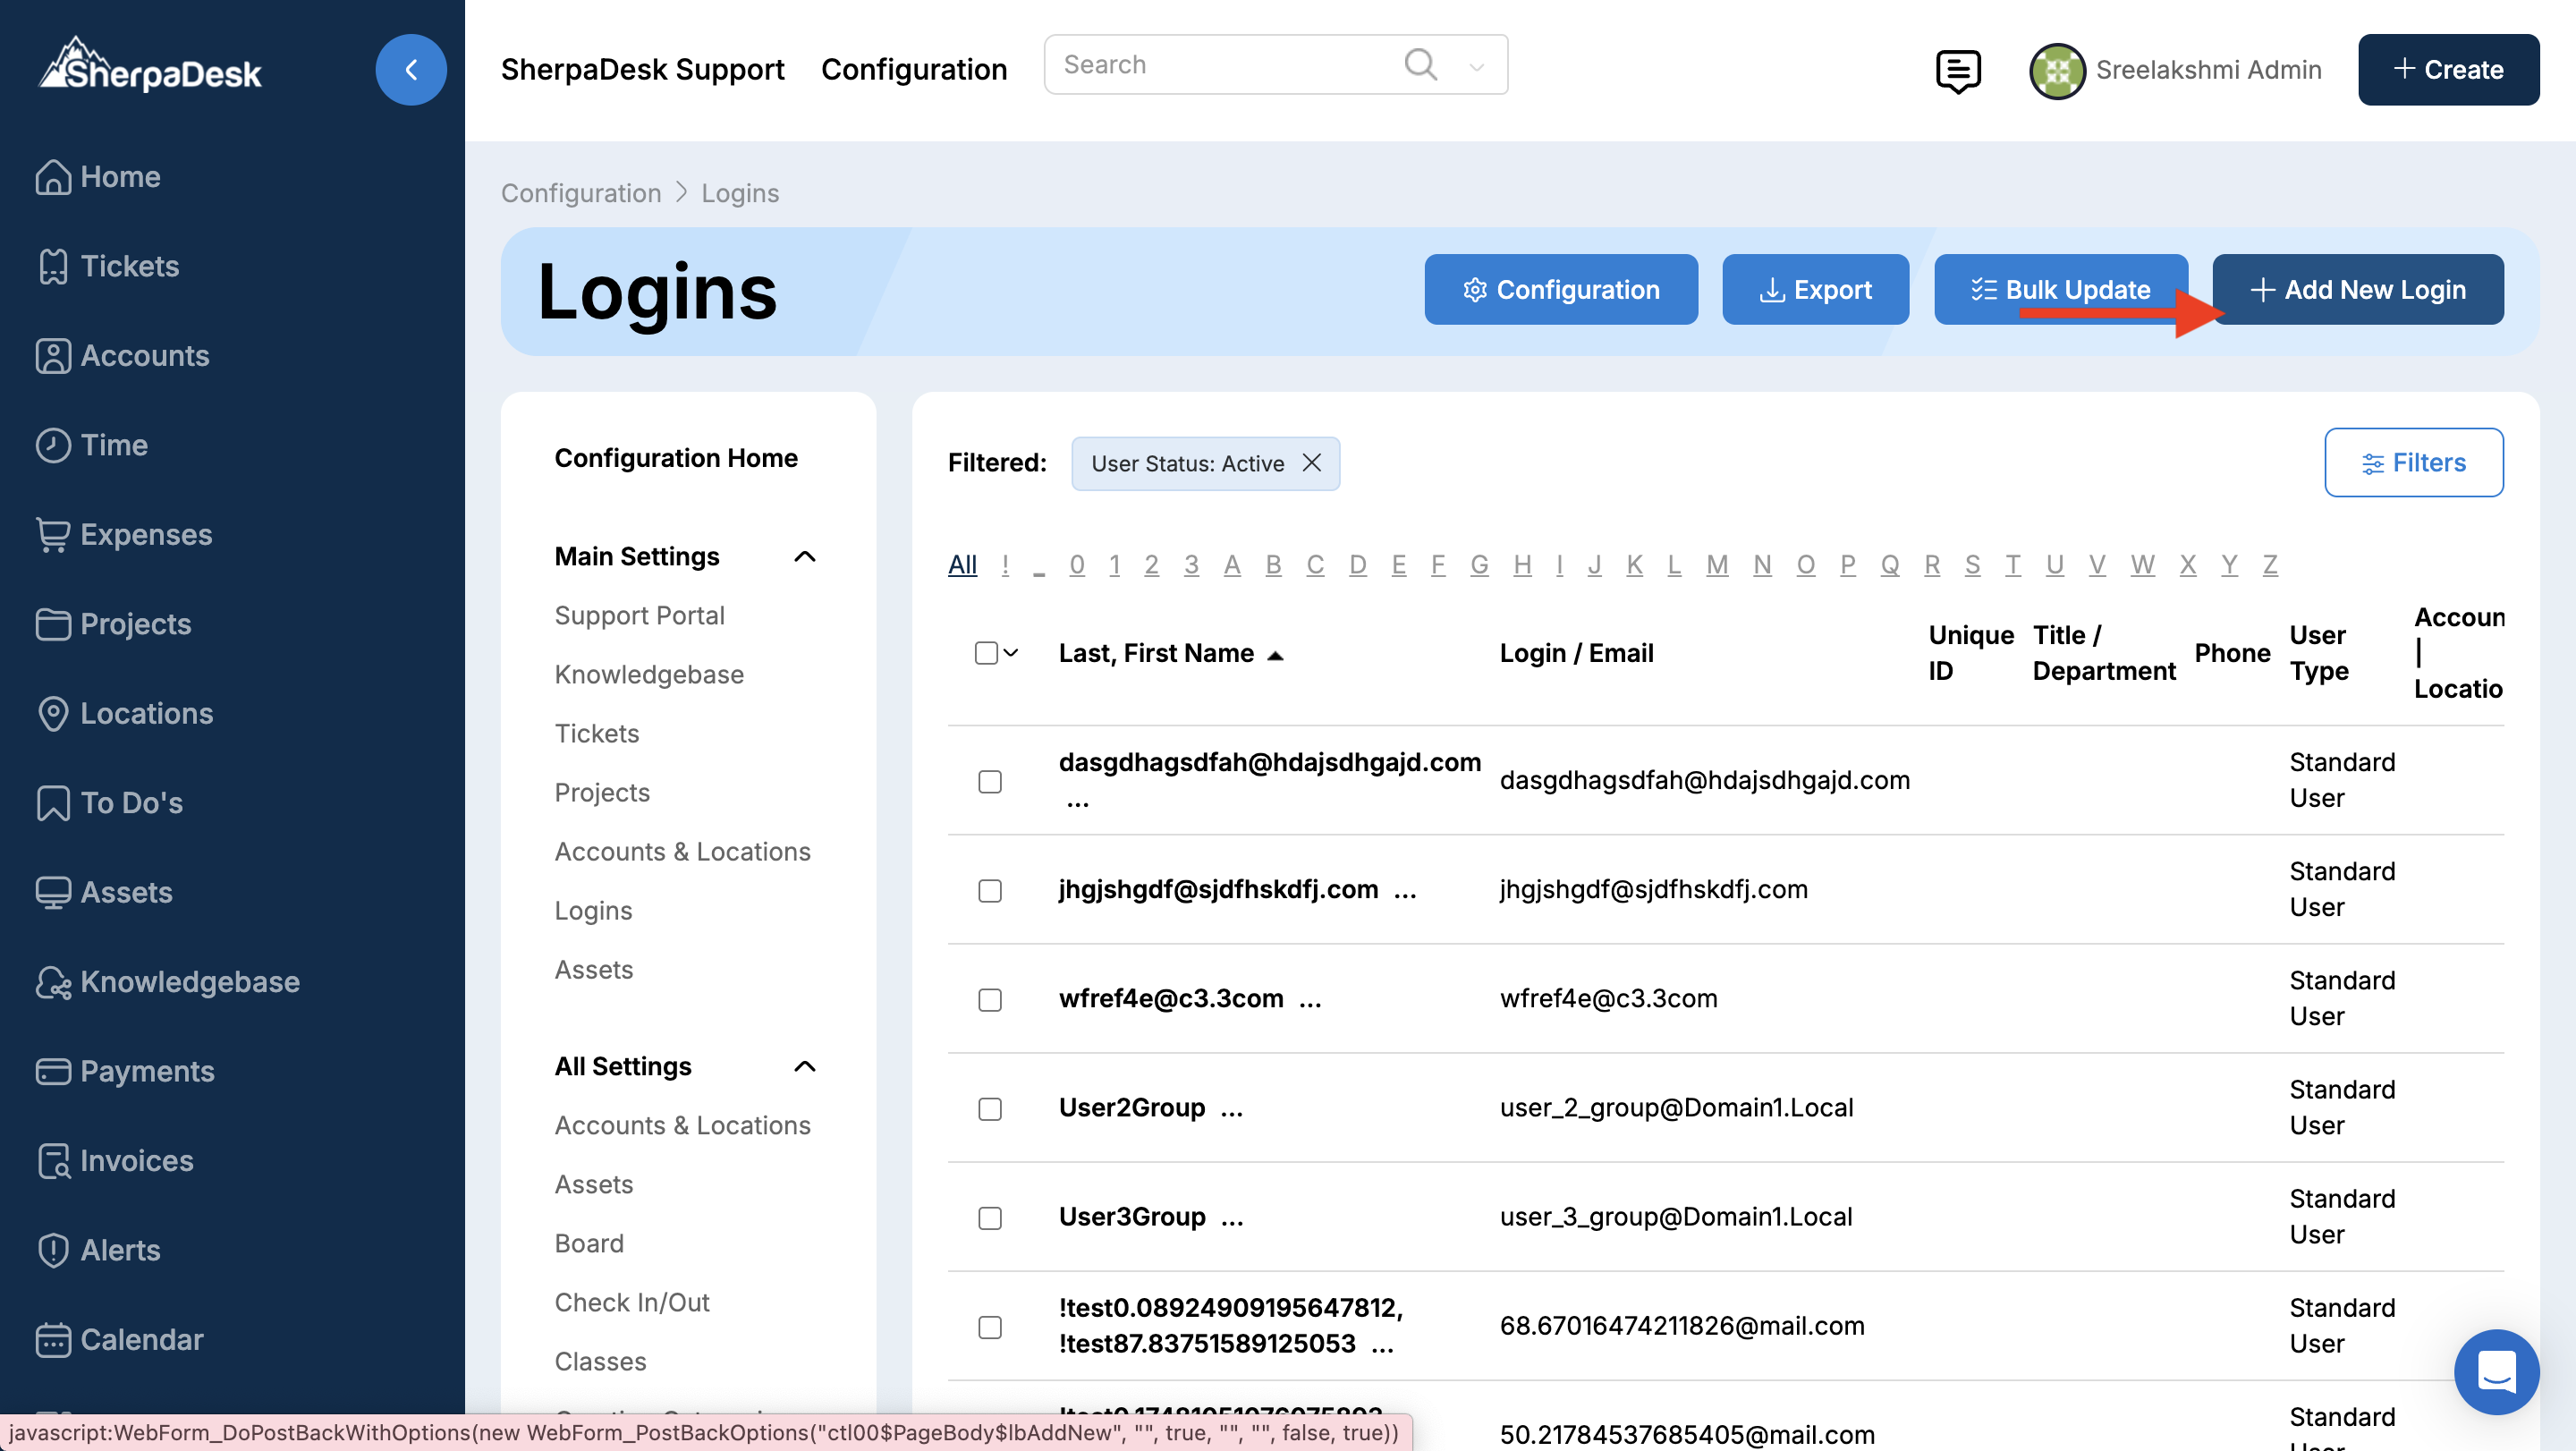Remove the User Status Active filter
This screenshot has width=2576, height=1451.
tap(1312, 463)
